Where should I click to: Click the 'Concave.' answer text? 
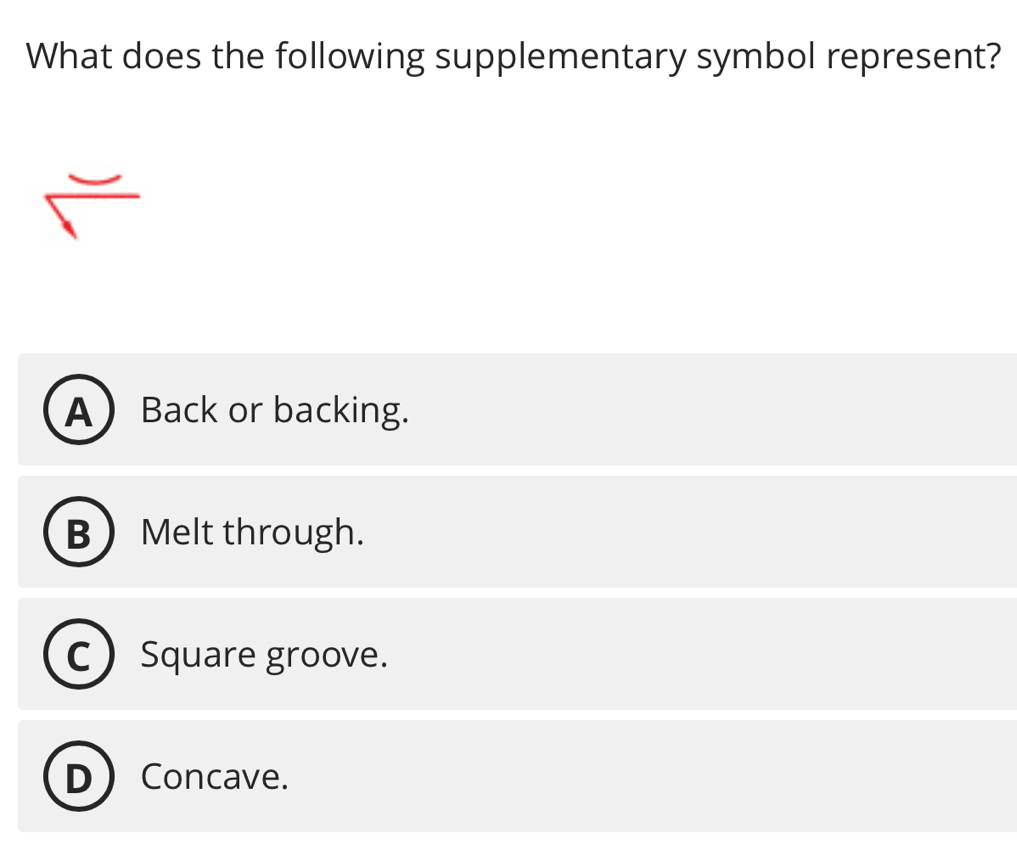[x=215, y=777]
